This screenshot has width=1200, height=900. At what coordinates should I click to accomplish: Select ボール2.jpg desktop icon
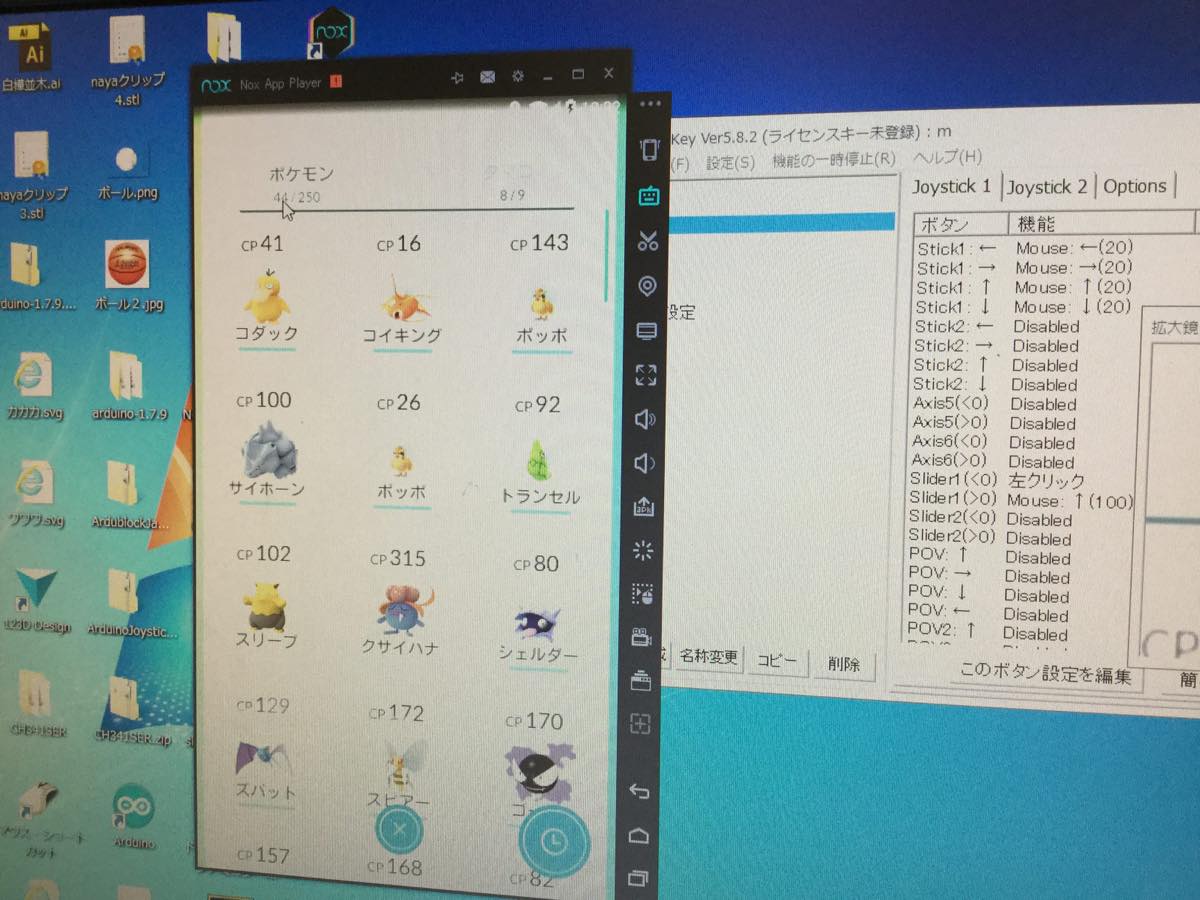point(126,277)
